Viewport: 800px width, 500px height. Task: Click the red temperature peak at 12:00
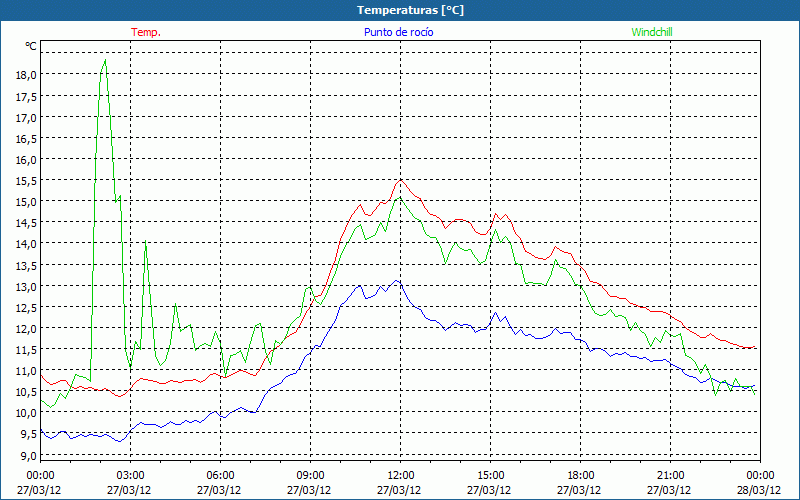point(401,180)
